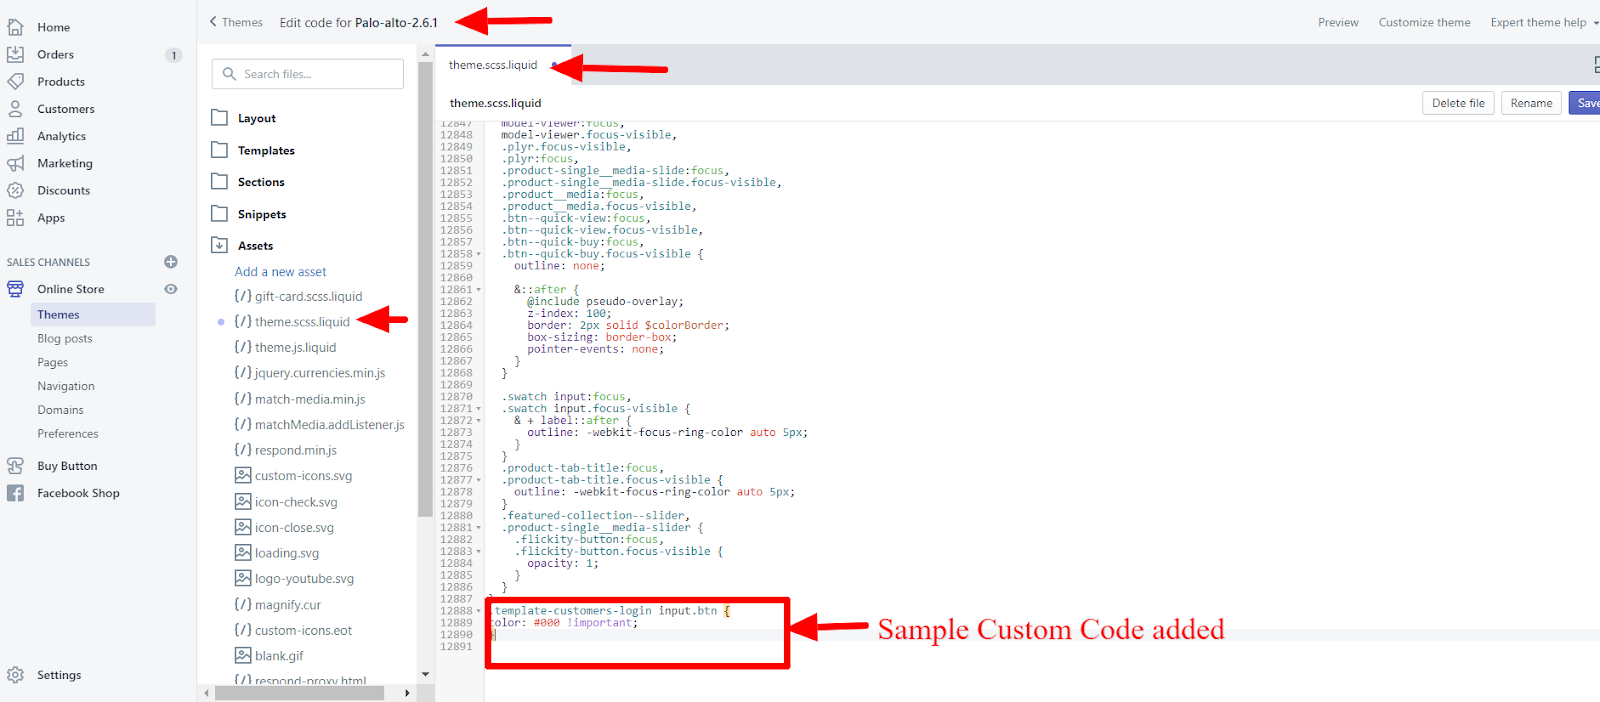Open matchMedia.addListener.js asset file
Screen dimensions: 1600x702
[x=330, y=425]
